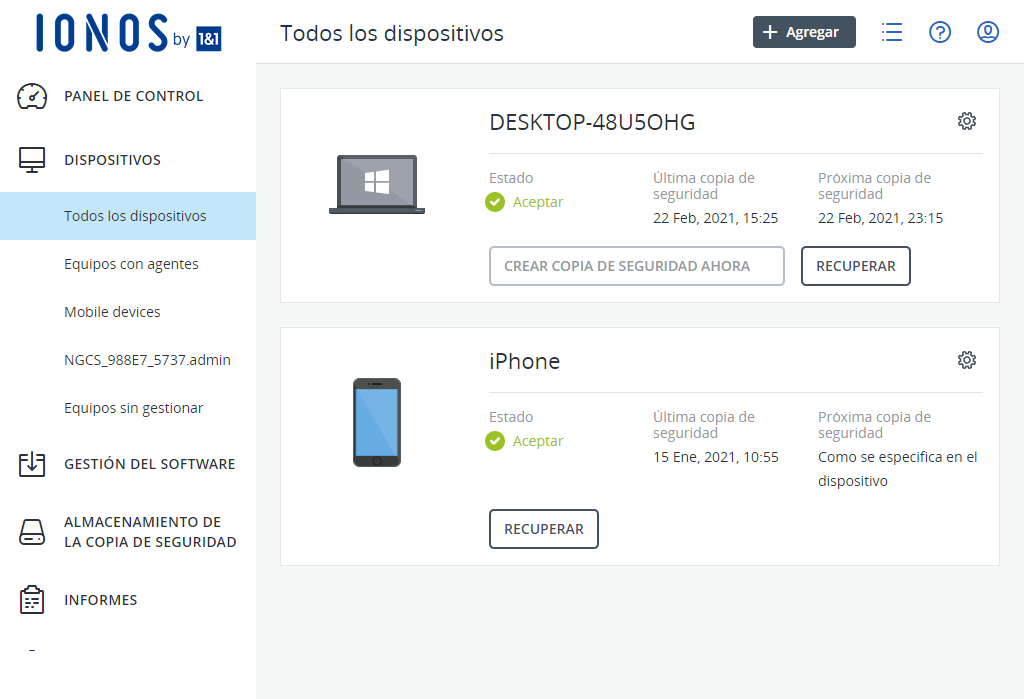This screenshot has height=699, width=1024.
Task: Switch to list view icon in header
Action: coord(891,32)
